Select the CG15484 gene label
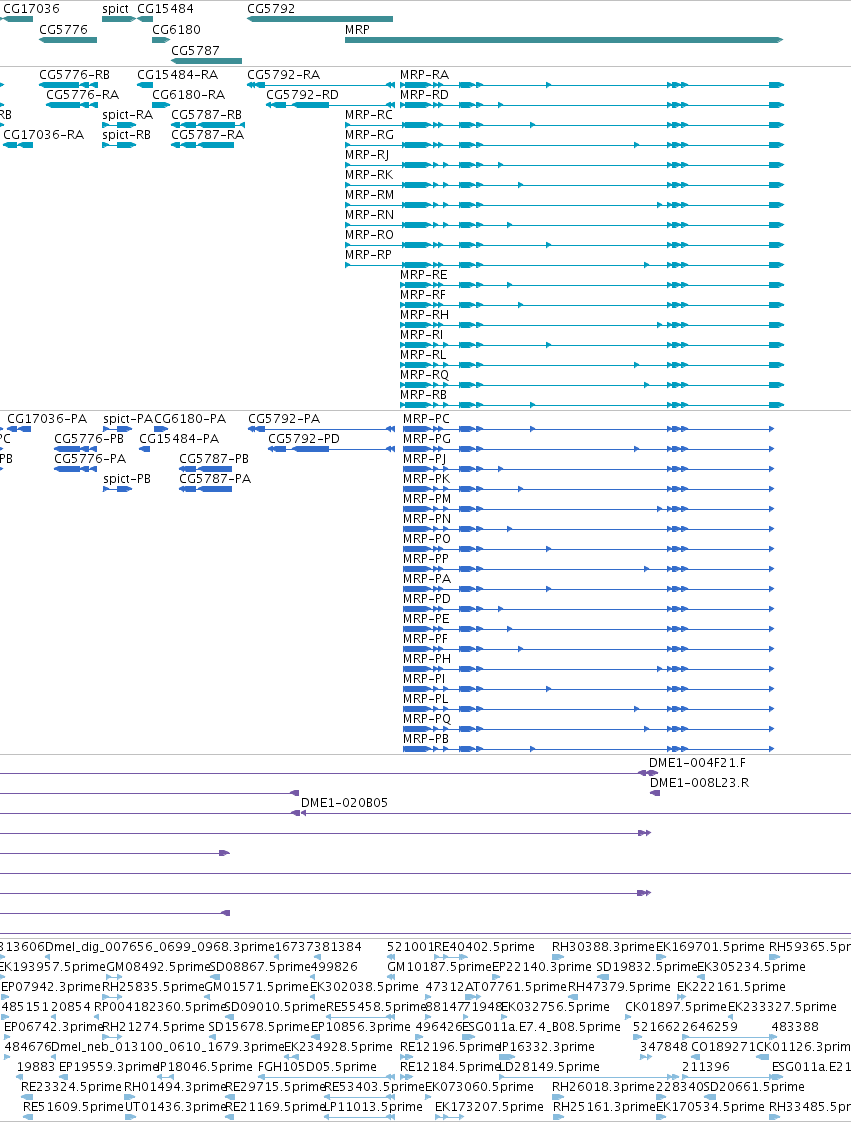 tap(165, 9)
